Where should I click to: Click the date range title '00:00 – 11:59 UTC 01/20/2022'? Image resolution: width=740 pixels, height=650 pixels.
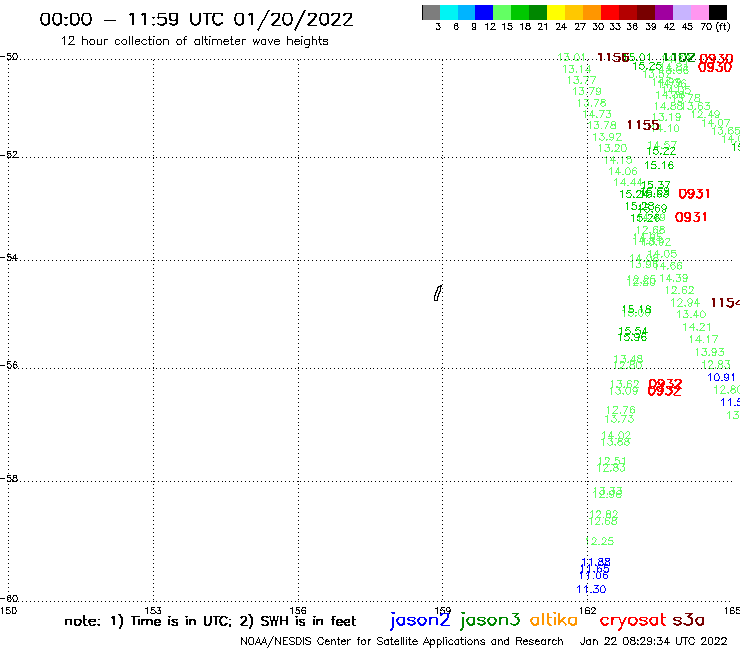point(196,19)
